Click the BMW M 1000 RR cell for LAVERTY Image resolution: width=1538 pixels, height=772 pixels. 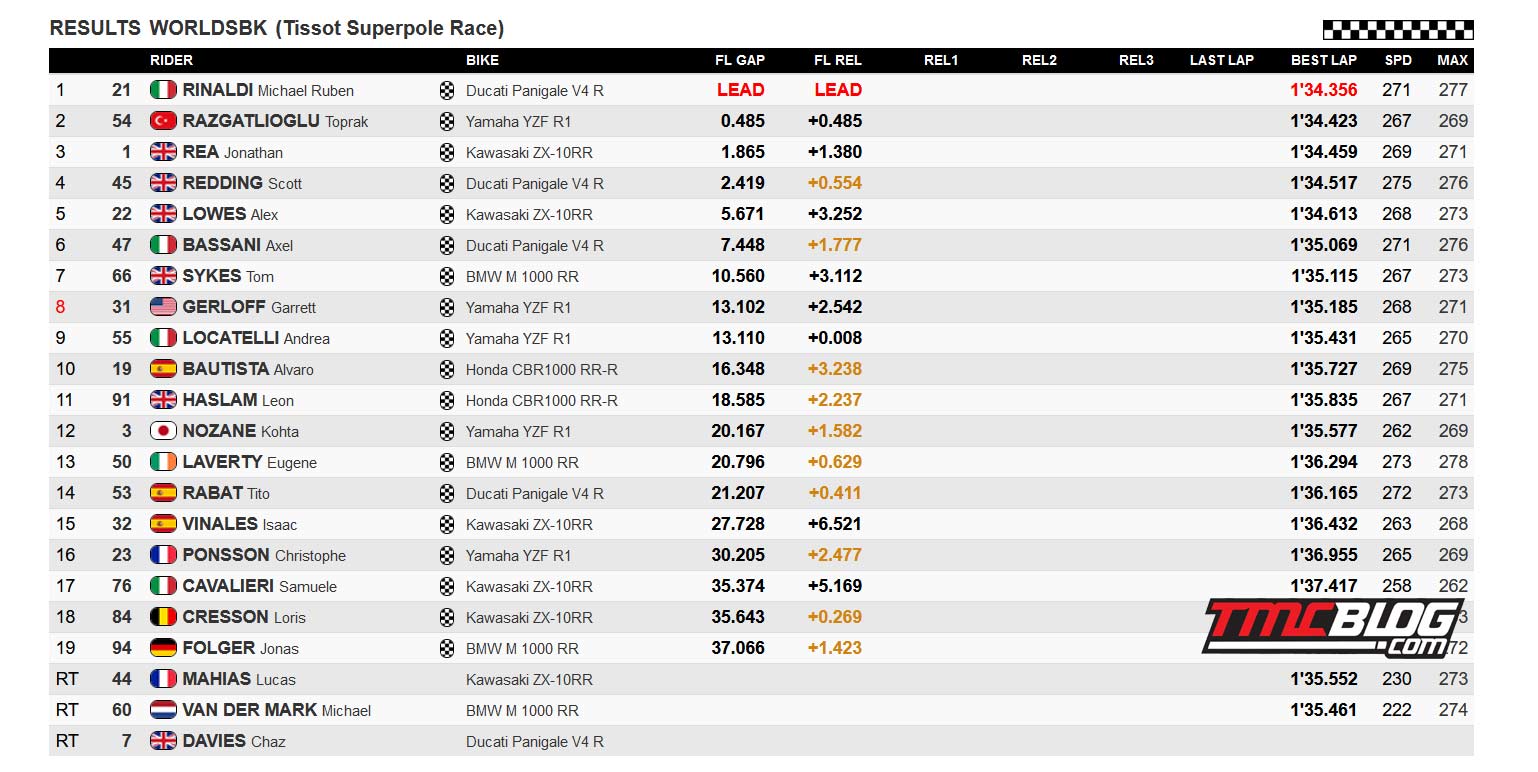522,462
